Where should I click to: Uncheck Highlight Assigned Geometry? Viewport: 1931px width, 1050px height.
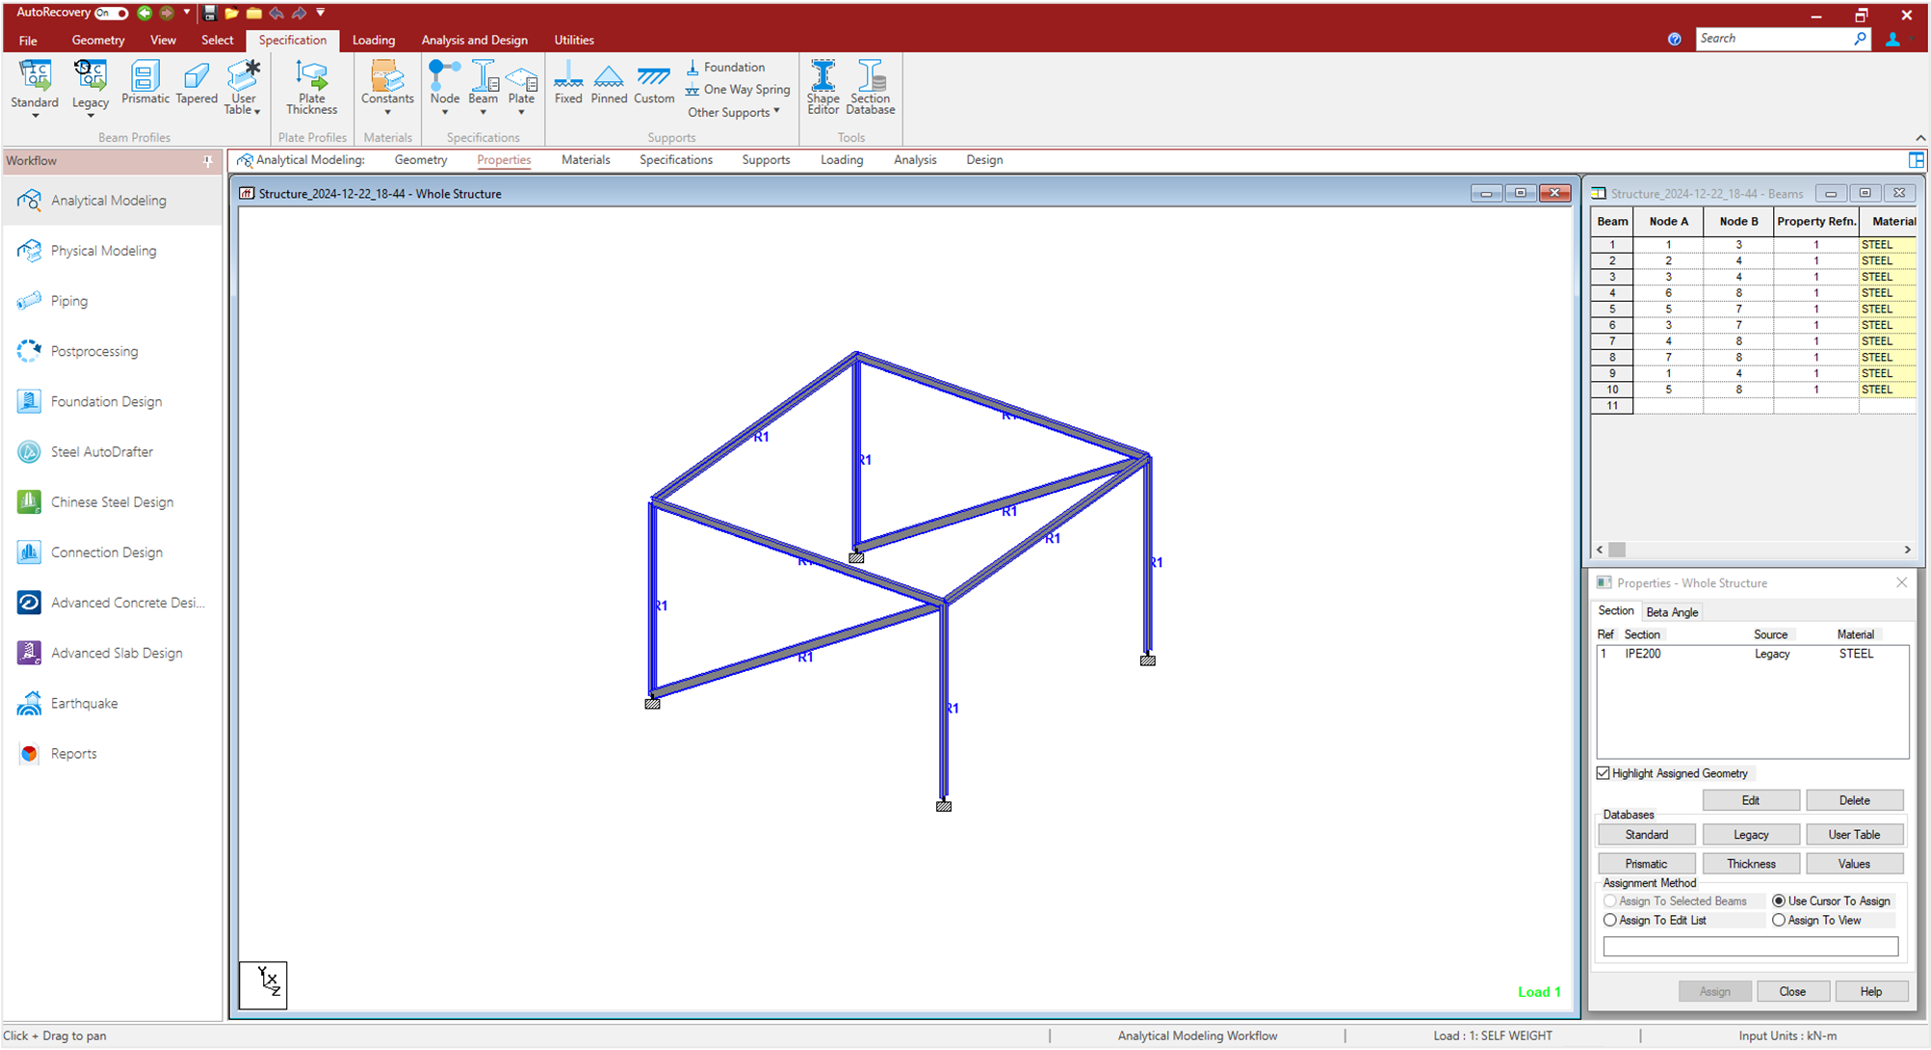click(1604, 773)
